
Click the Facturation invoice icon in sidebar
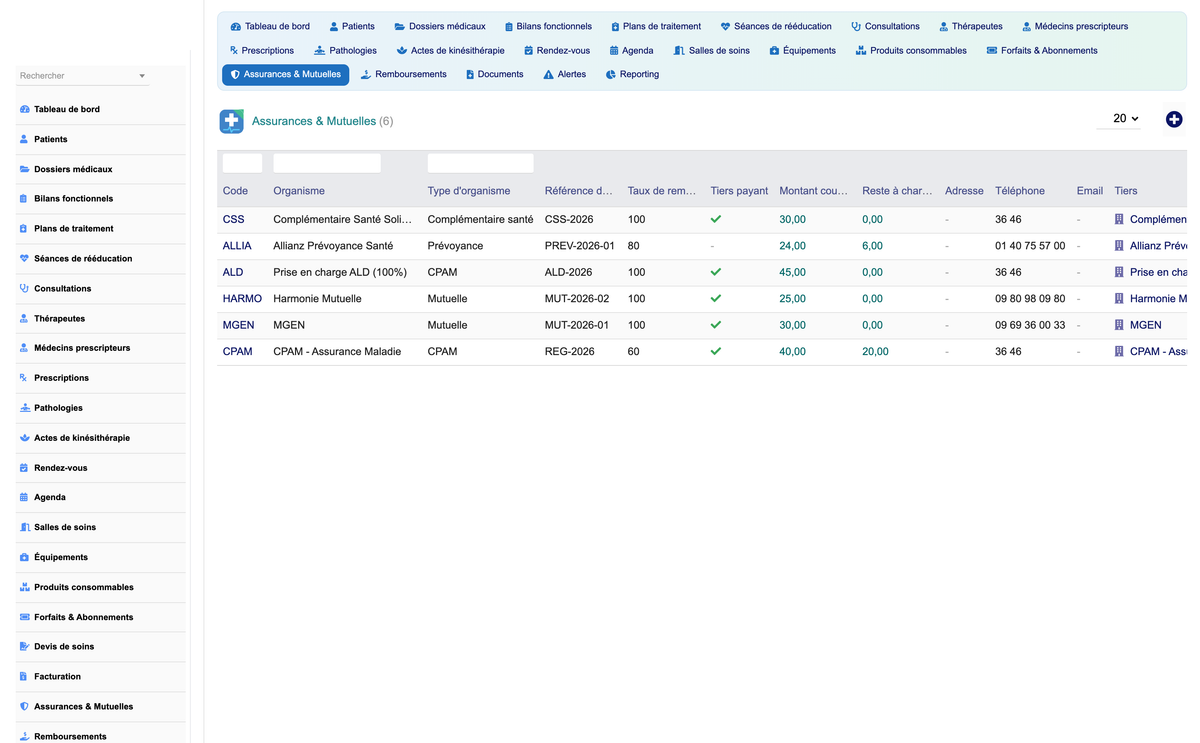pos(24,677)
